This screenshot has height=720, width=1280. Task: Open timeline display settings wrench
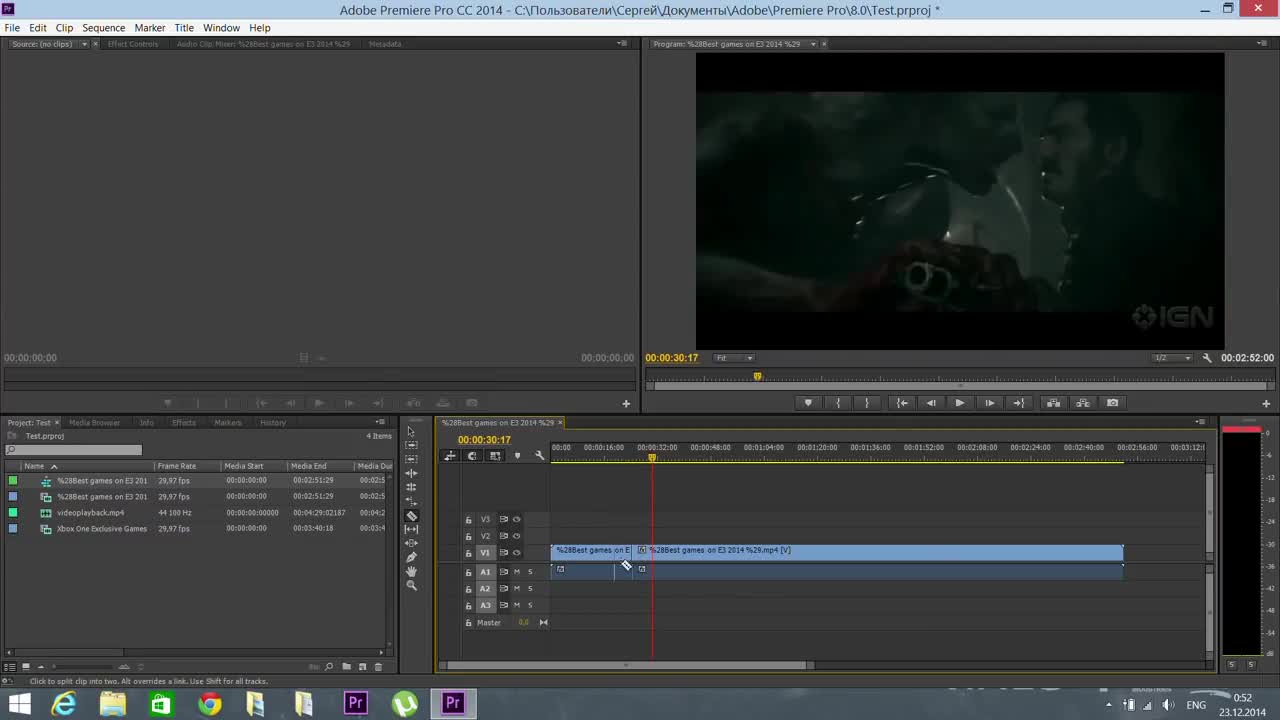tap(540, 456)
